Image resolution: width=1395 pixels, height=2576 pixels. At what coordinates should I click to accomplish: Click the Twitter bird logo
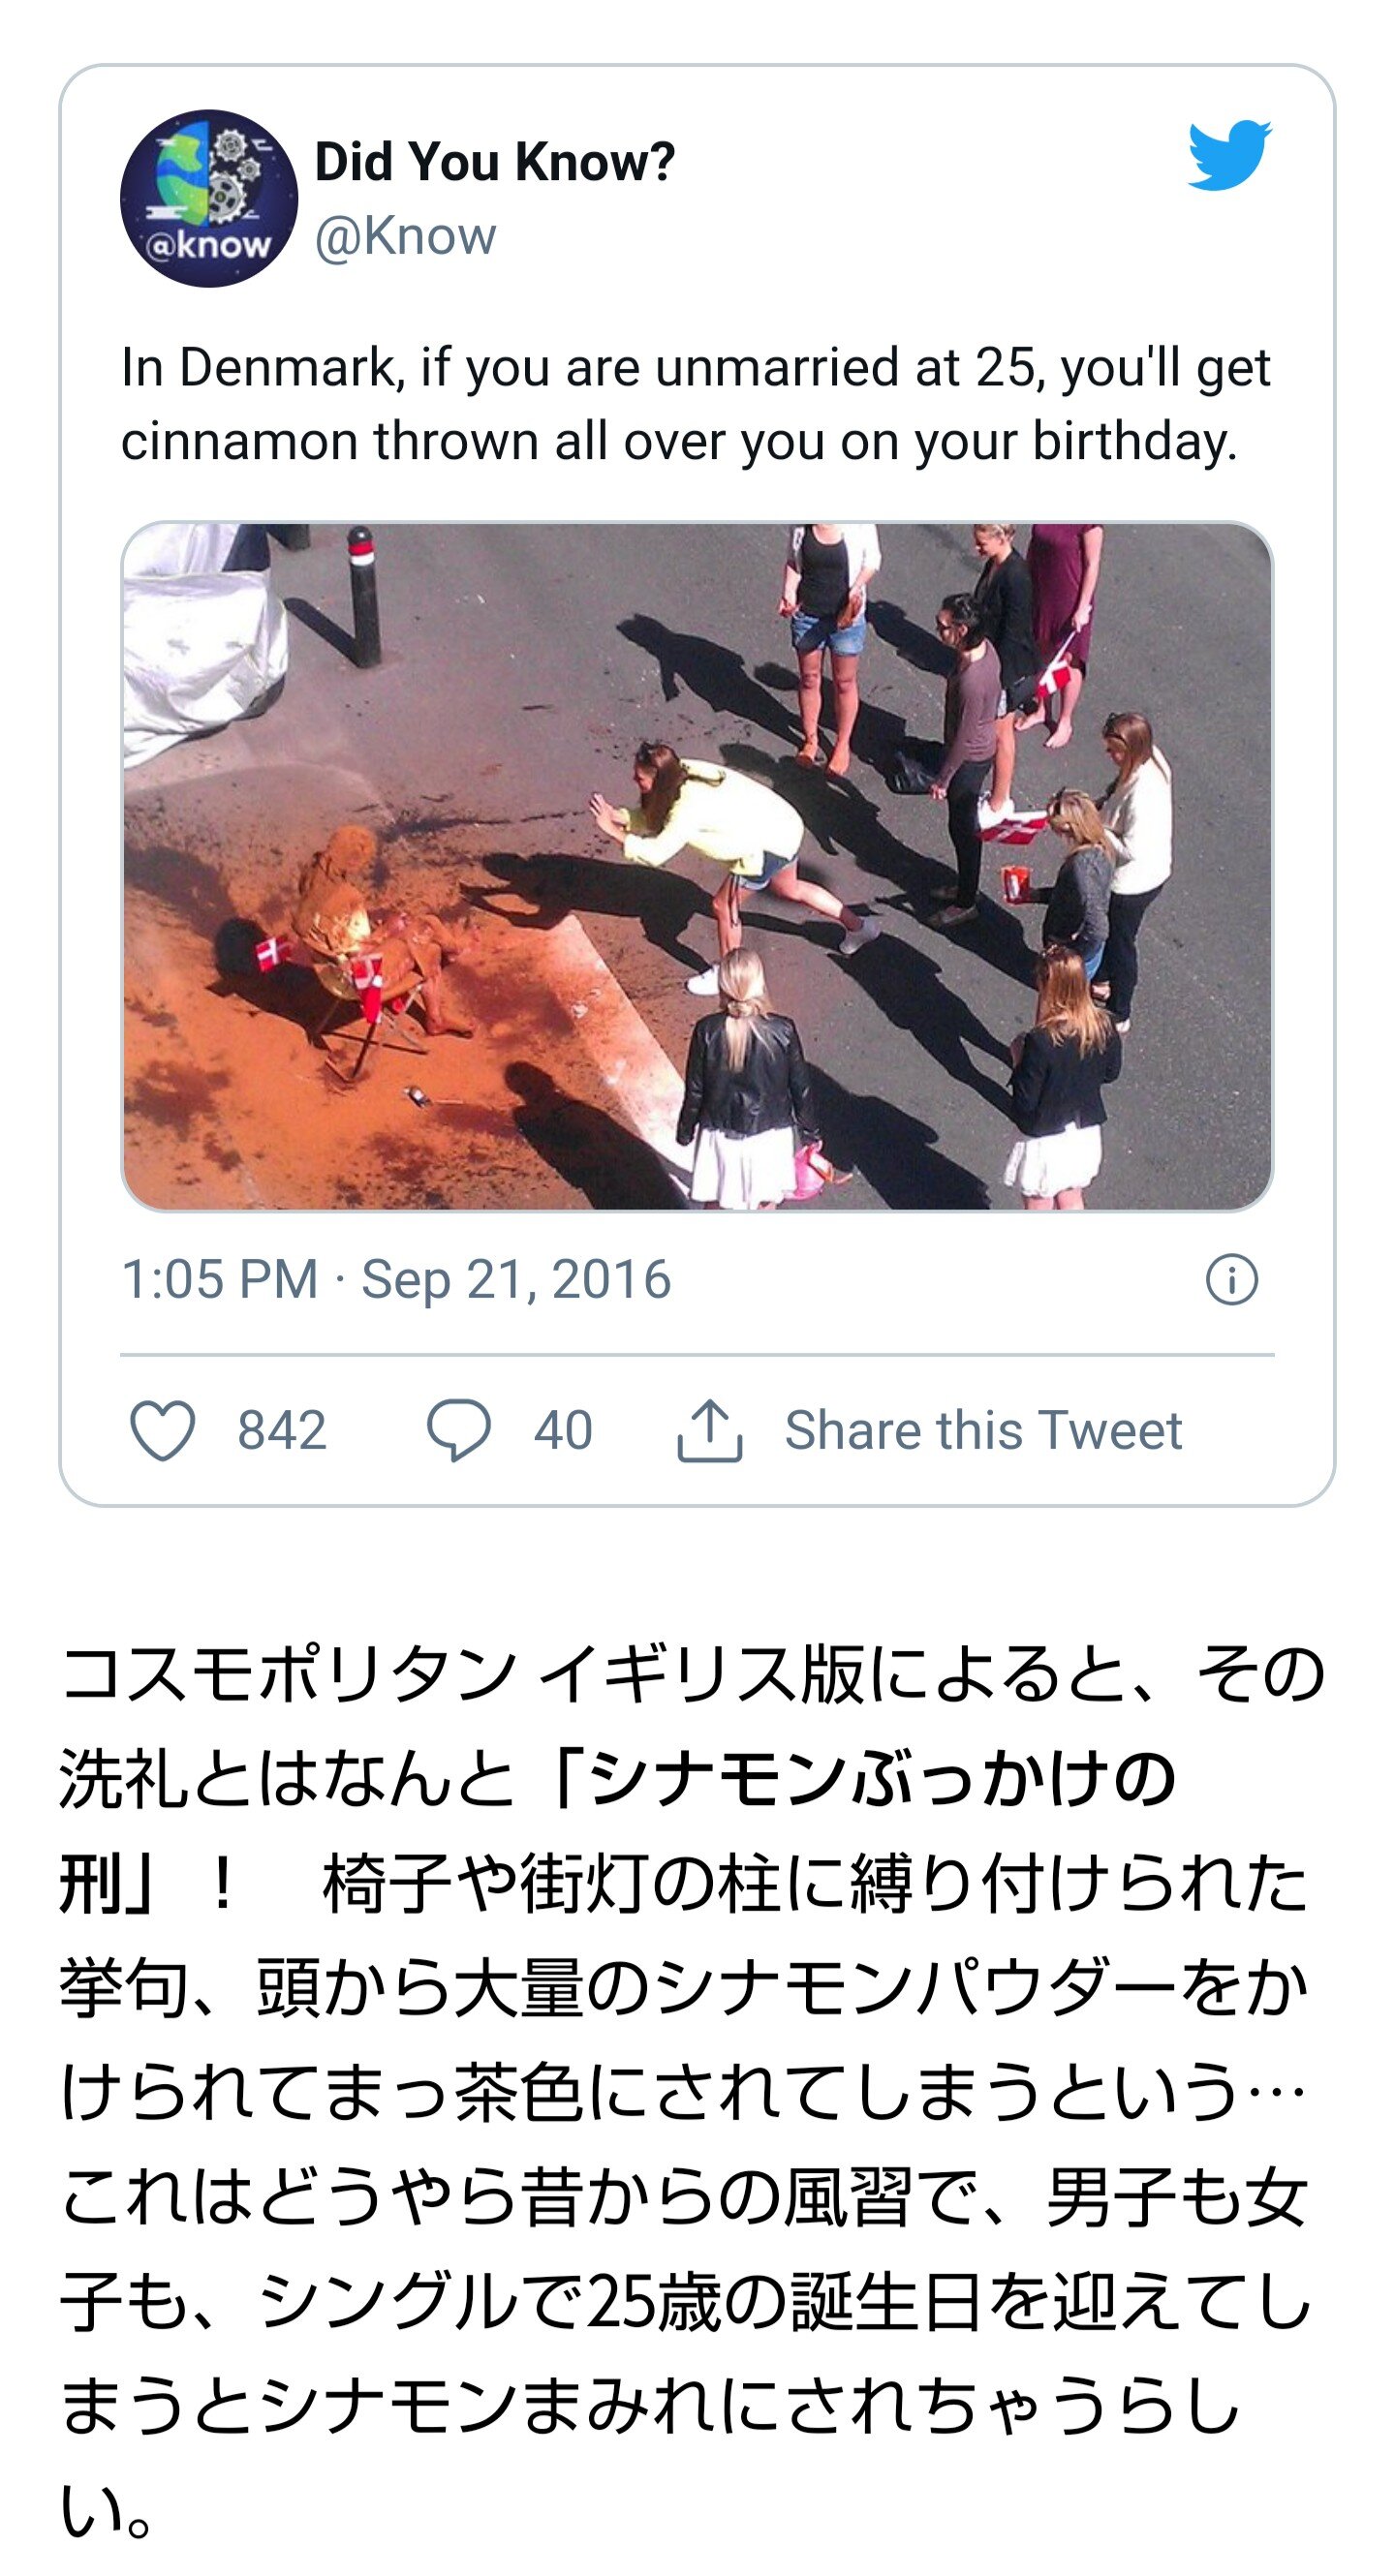1229,155
